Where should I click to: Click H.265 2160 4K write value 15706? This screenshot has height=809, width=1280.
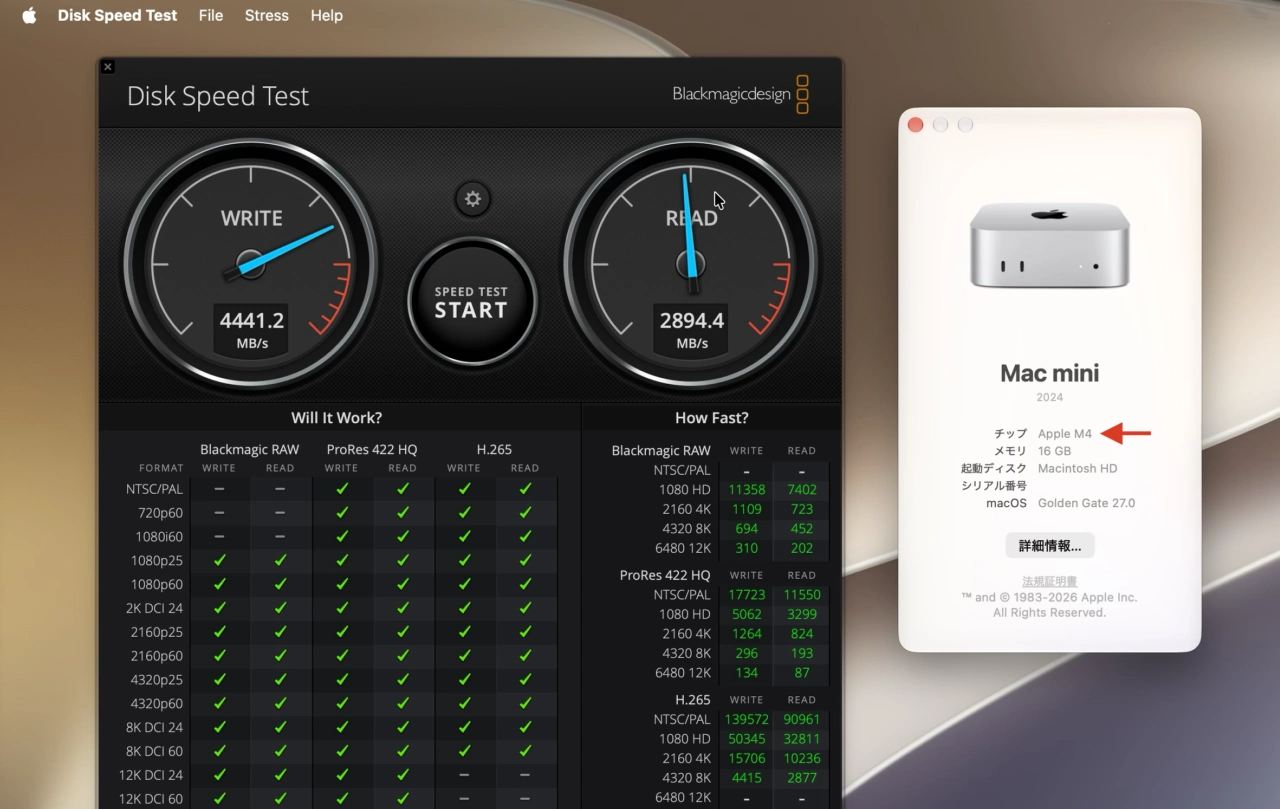(x=746, y=758)
